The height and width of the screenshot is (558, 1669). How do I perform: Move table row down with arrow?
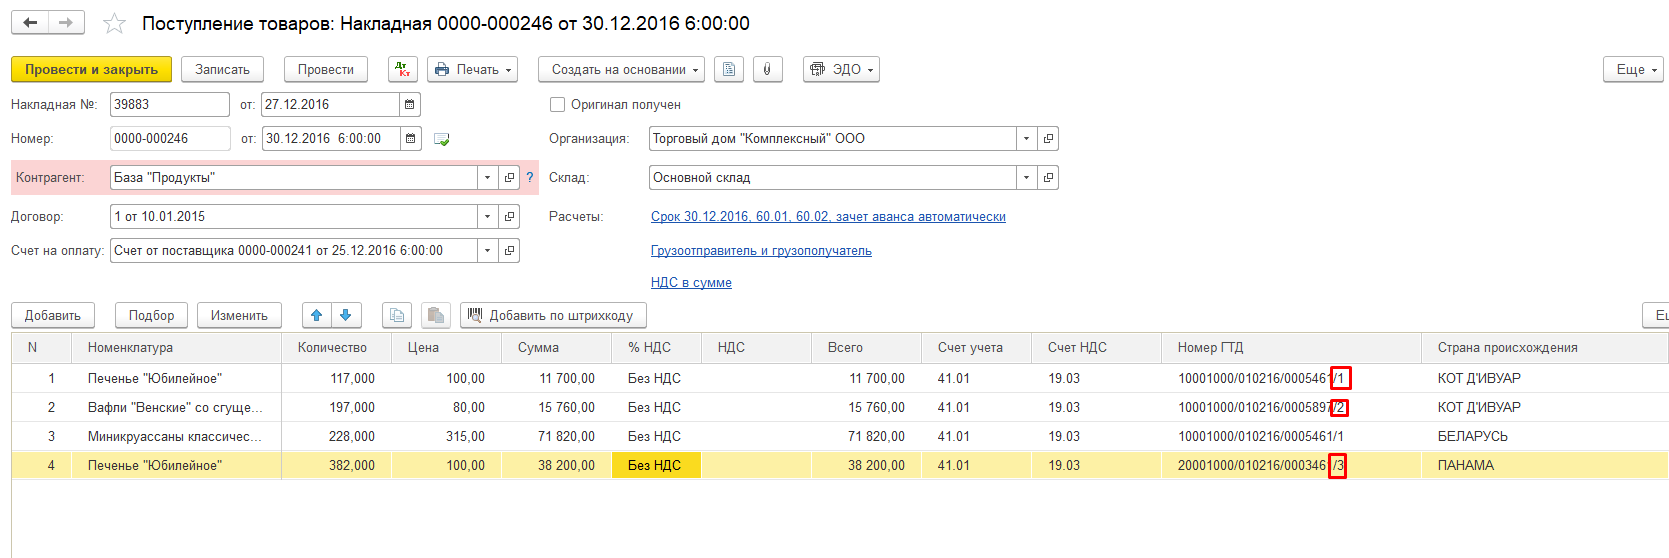coord(346,315)
